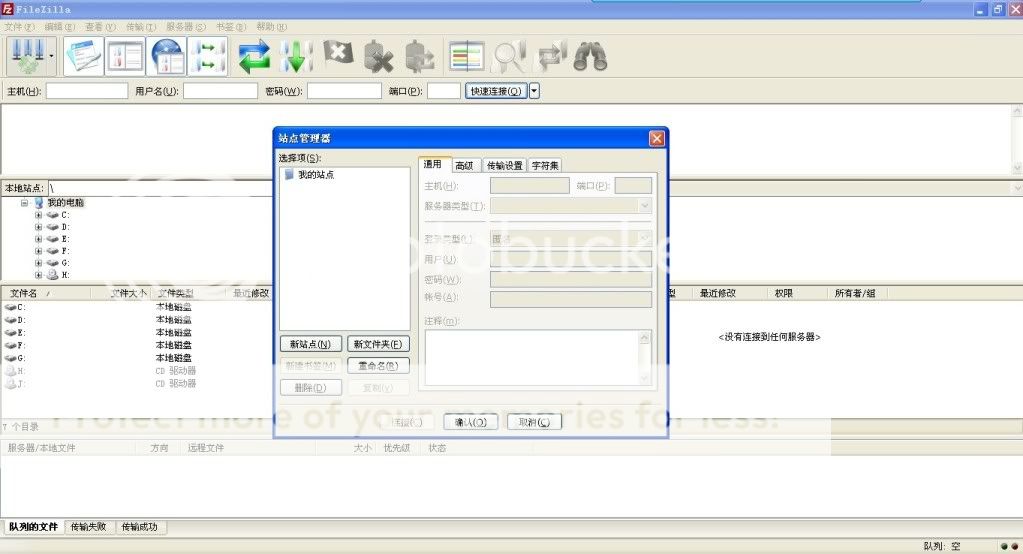The image size is (1023, 554).
Task: Sort local list by 文件名 column header
Action: tap(46, 294)
